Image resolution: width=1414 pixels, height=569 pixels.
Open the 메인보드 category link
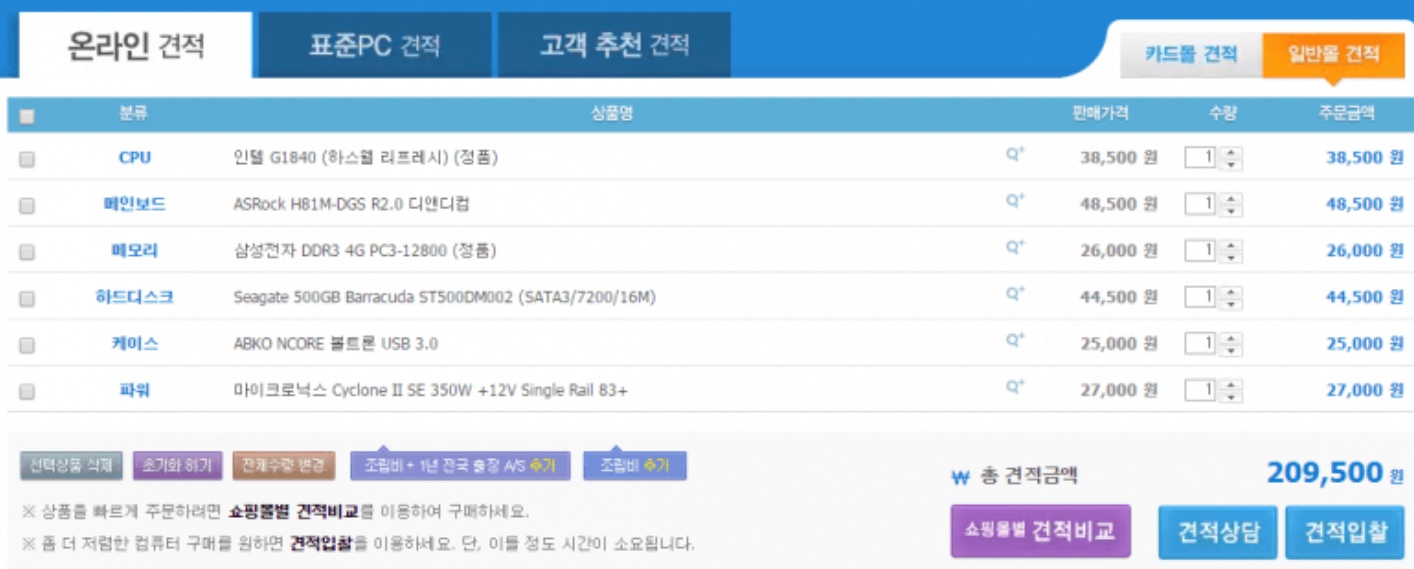(x=134, y=204)
